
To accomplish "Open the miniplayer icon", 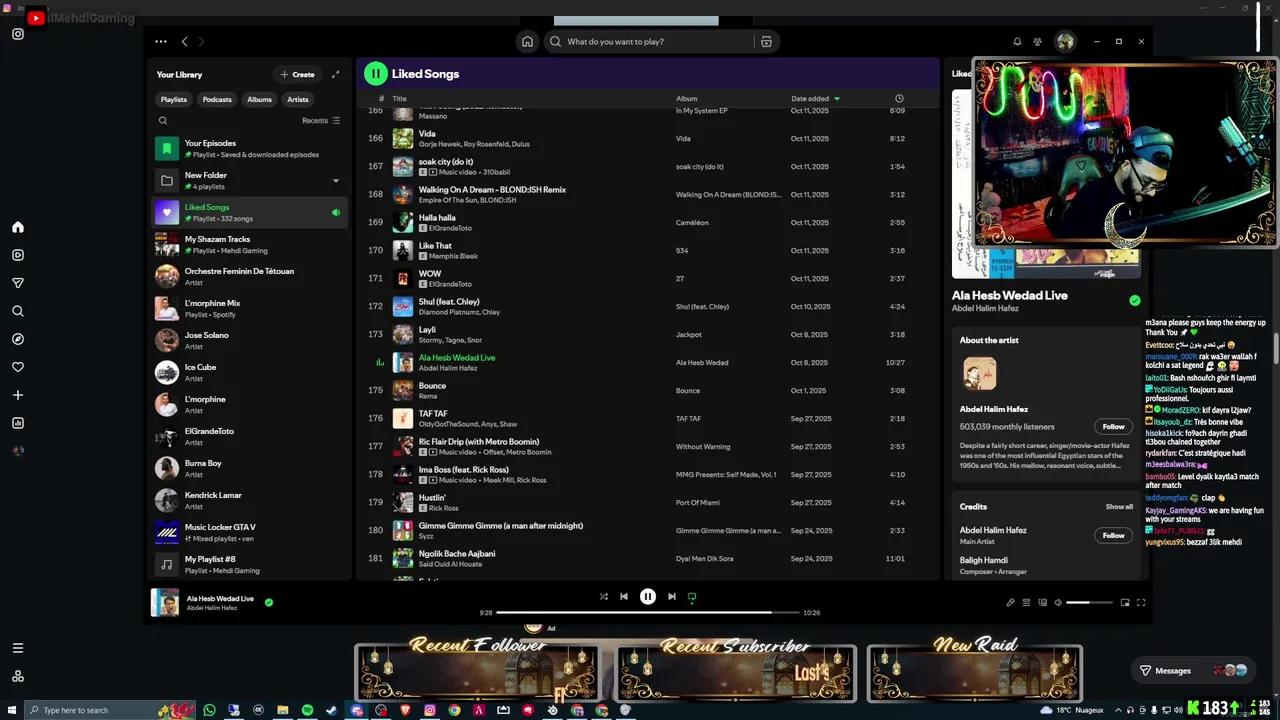I will pyautogui.click(x=1125, y=603).
